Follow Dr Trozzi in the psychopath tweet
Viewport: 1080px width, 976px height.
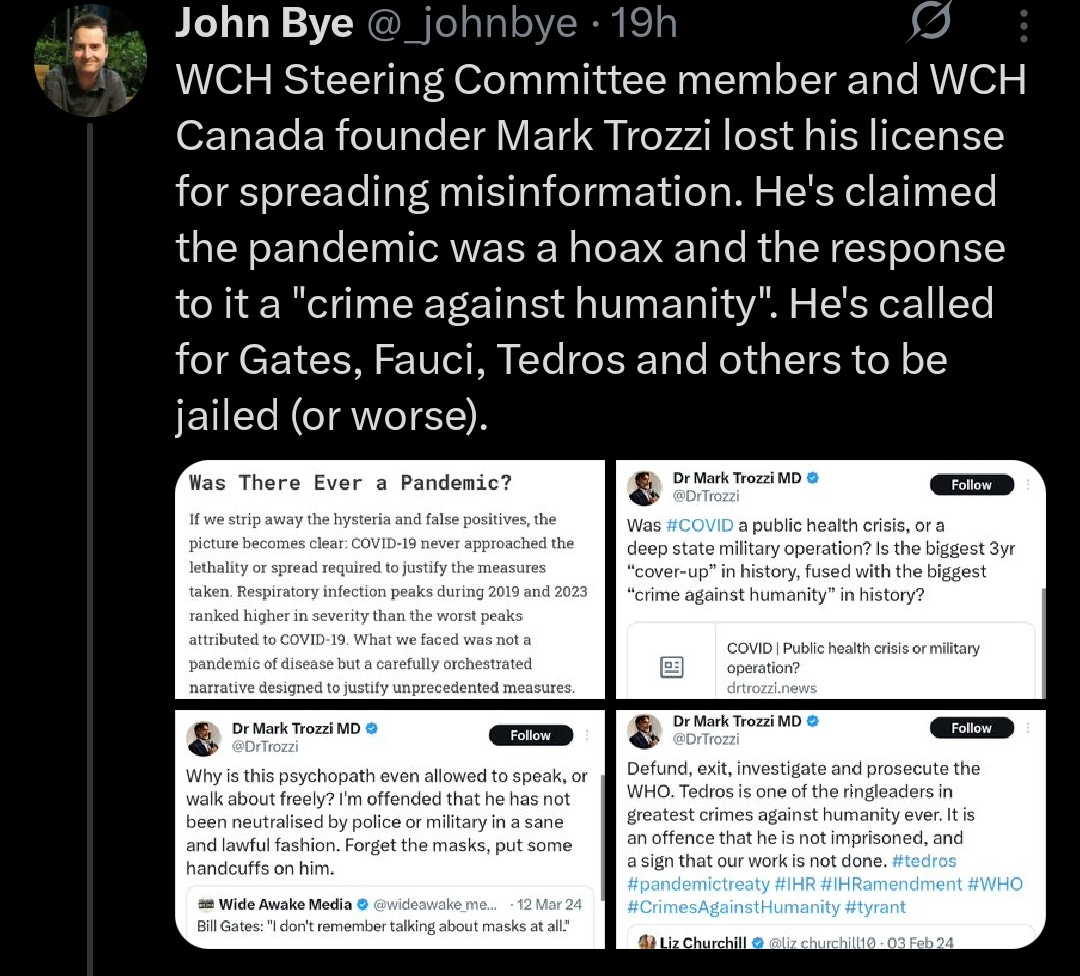530,736
